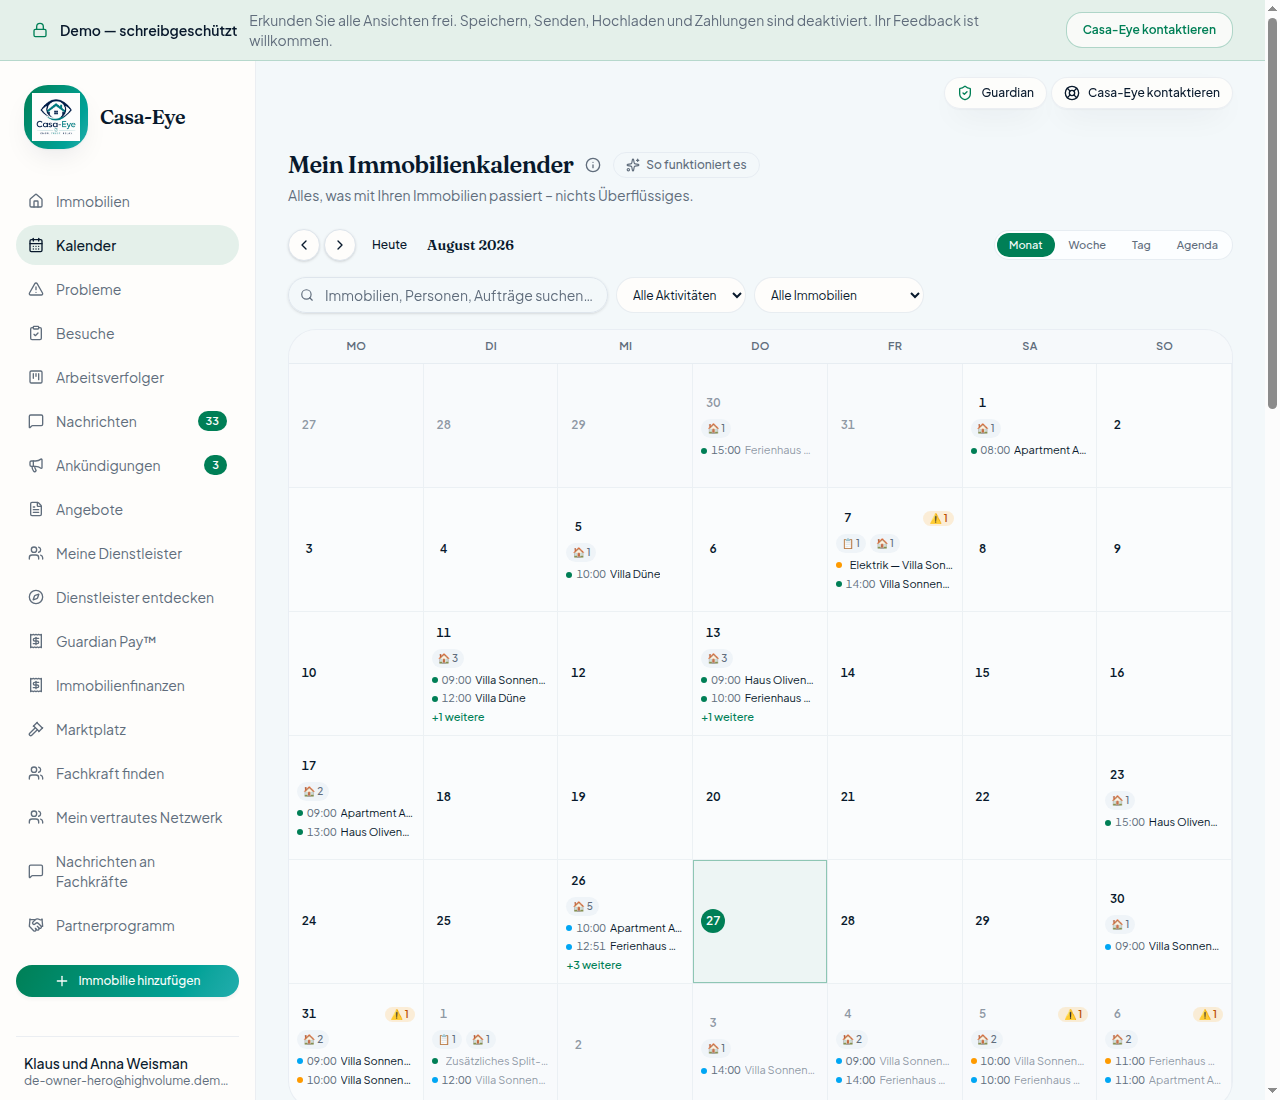Click Casa-Eye kontaktieren in the demo banner
Image resolution: width=1280 pixels, height=1100 pixels.
pos(1150,30)
